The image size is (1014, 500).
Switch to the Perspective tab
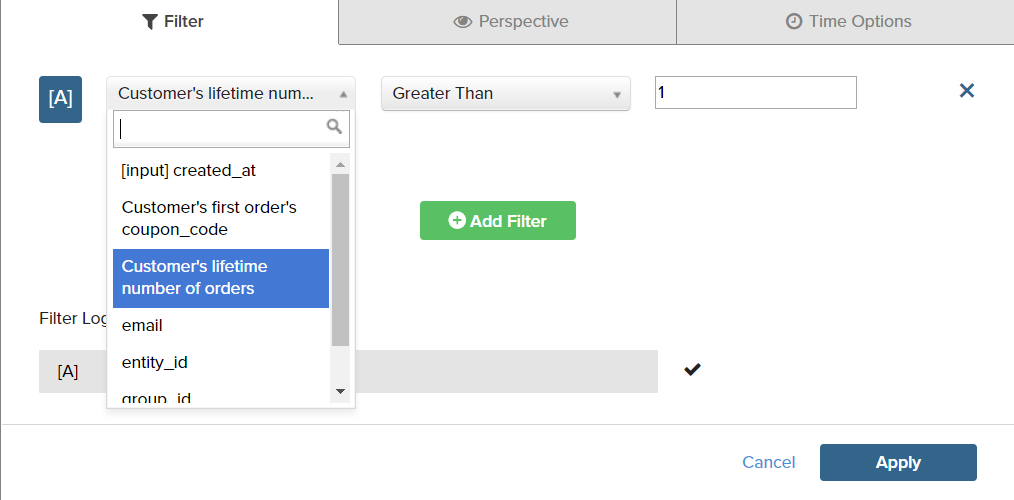click(x=510, y=21)
